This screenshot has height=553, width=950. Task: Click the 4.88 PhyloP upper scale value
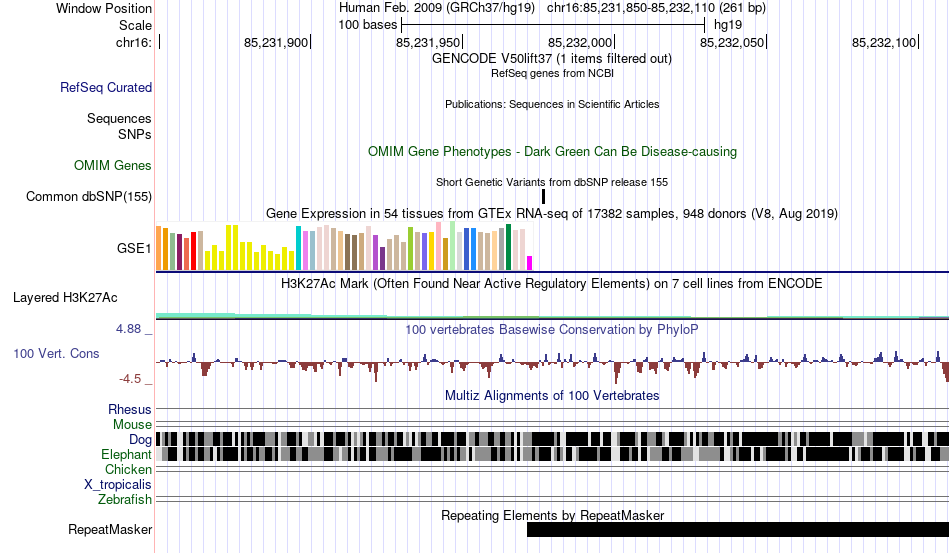coord(128,329)
